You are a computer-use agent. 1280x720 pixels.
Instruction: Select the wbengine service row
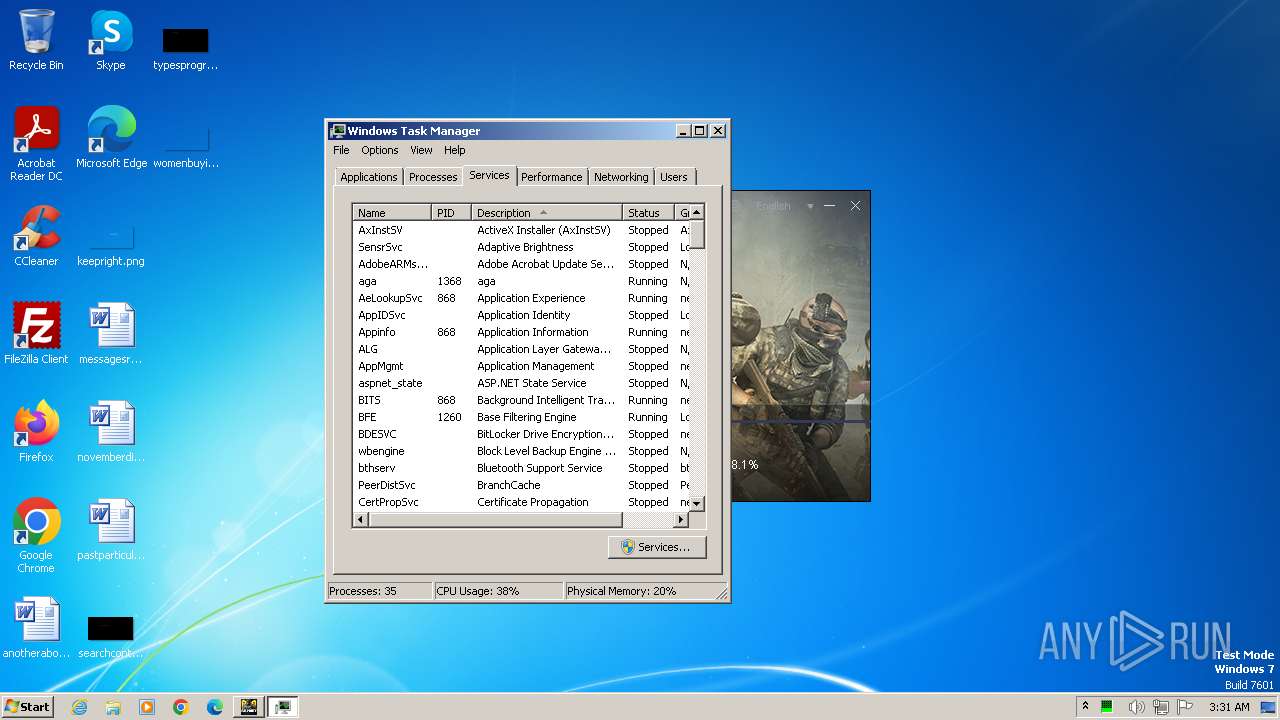(x=521, y=451)
